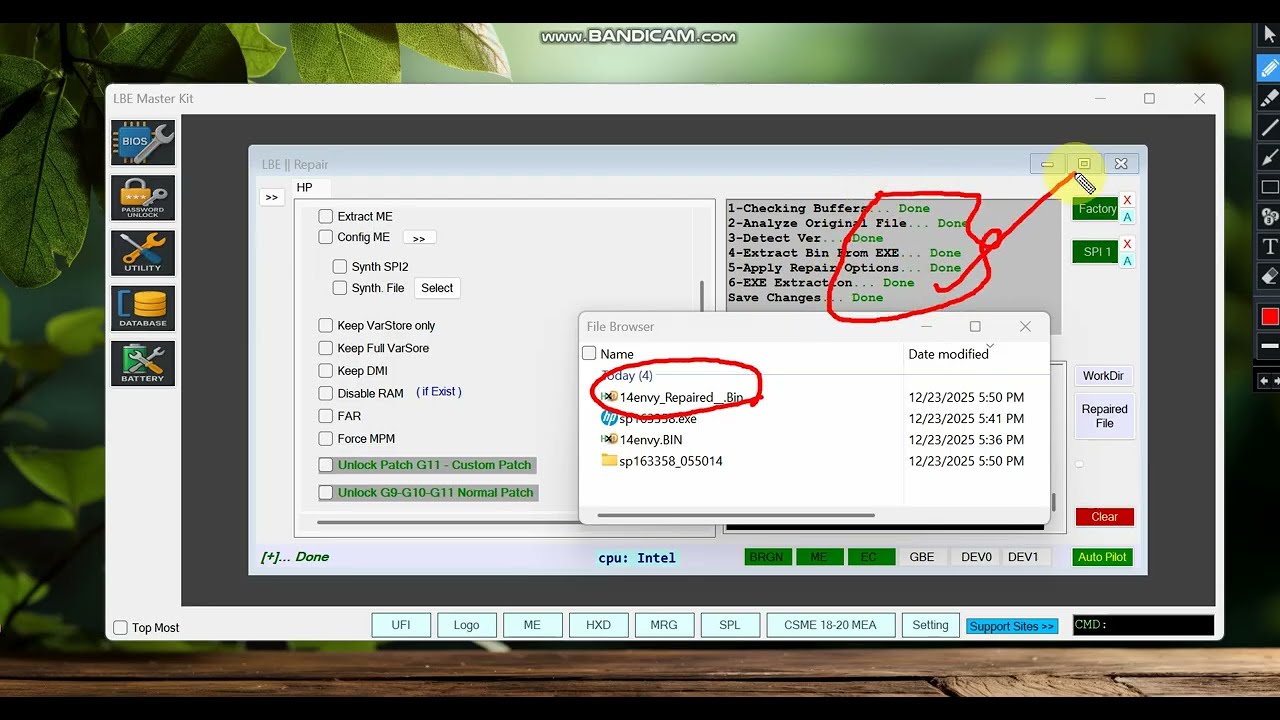
Task: Enable the Force MPM checkbox
Action: pyautogui.click(x=325, y=439)
